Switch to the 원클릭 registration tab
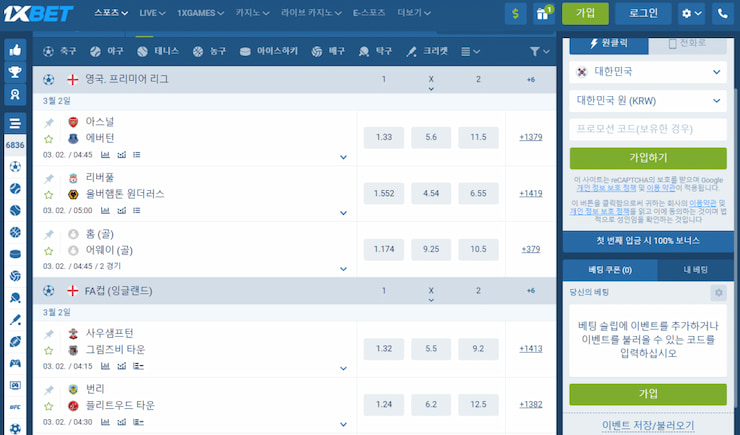The height and width of the screenshot is (435, 740). point(609,44)
